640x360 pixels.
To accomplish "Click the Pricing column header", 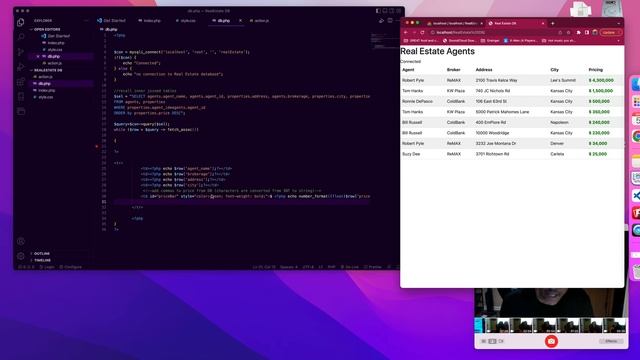I will [596, 70].
